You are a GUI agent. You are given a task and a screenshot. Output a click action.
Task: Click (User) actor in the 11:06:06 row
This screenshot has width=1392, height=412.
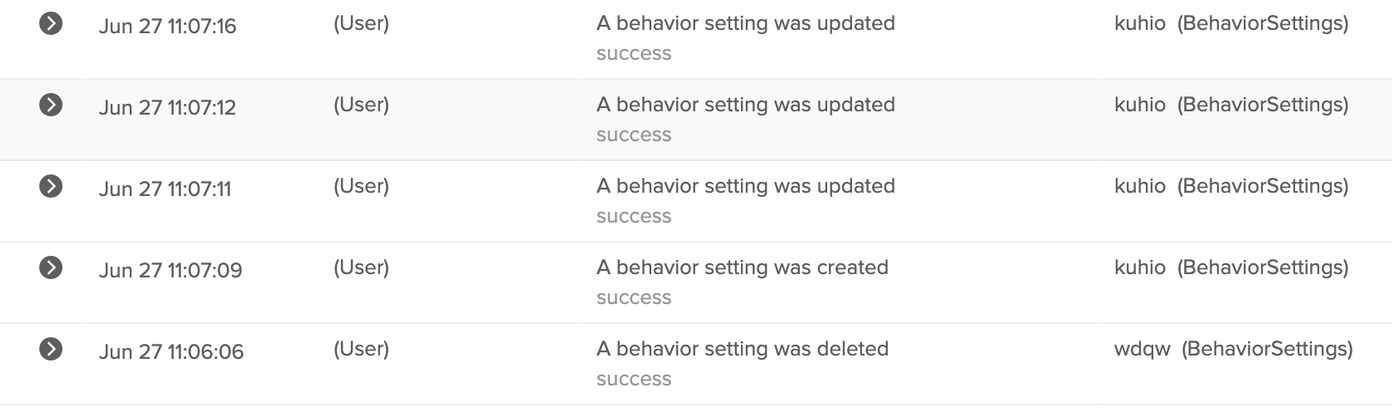point(361,349)
